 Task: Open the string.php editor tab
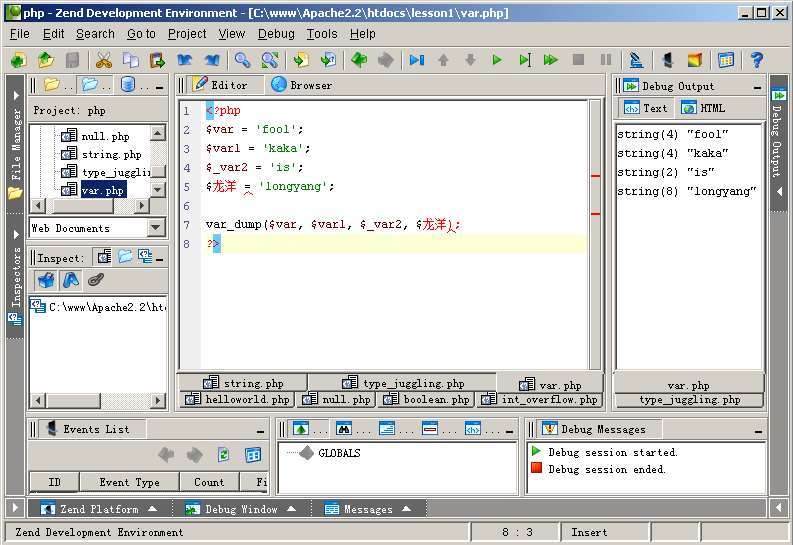pyautogui.click(x=243, y=383)
